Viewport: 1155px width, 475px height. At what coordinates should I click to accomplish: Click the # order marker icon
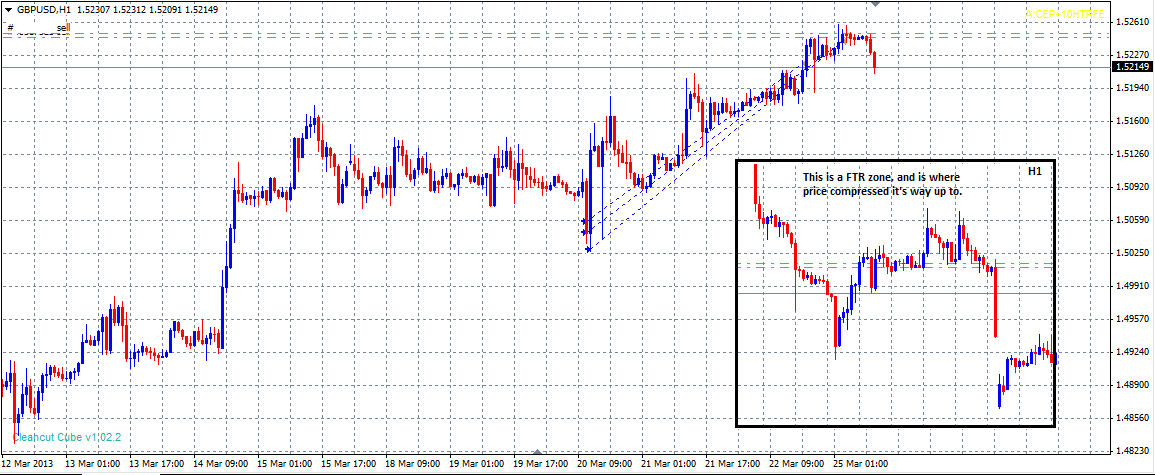click(10, 28)
